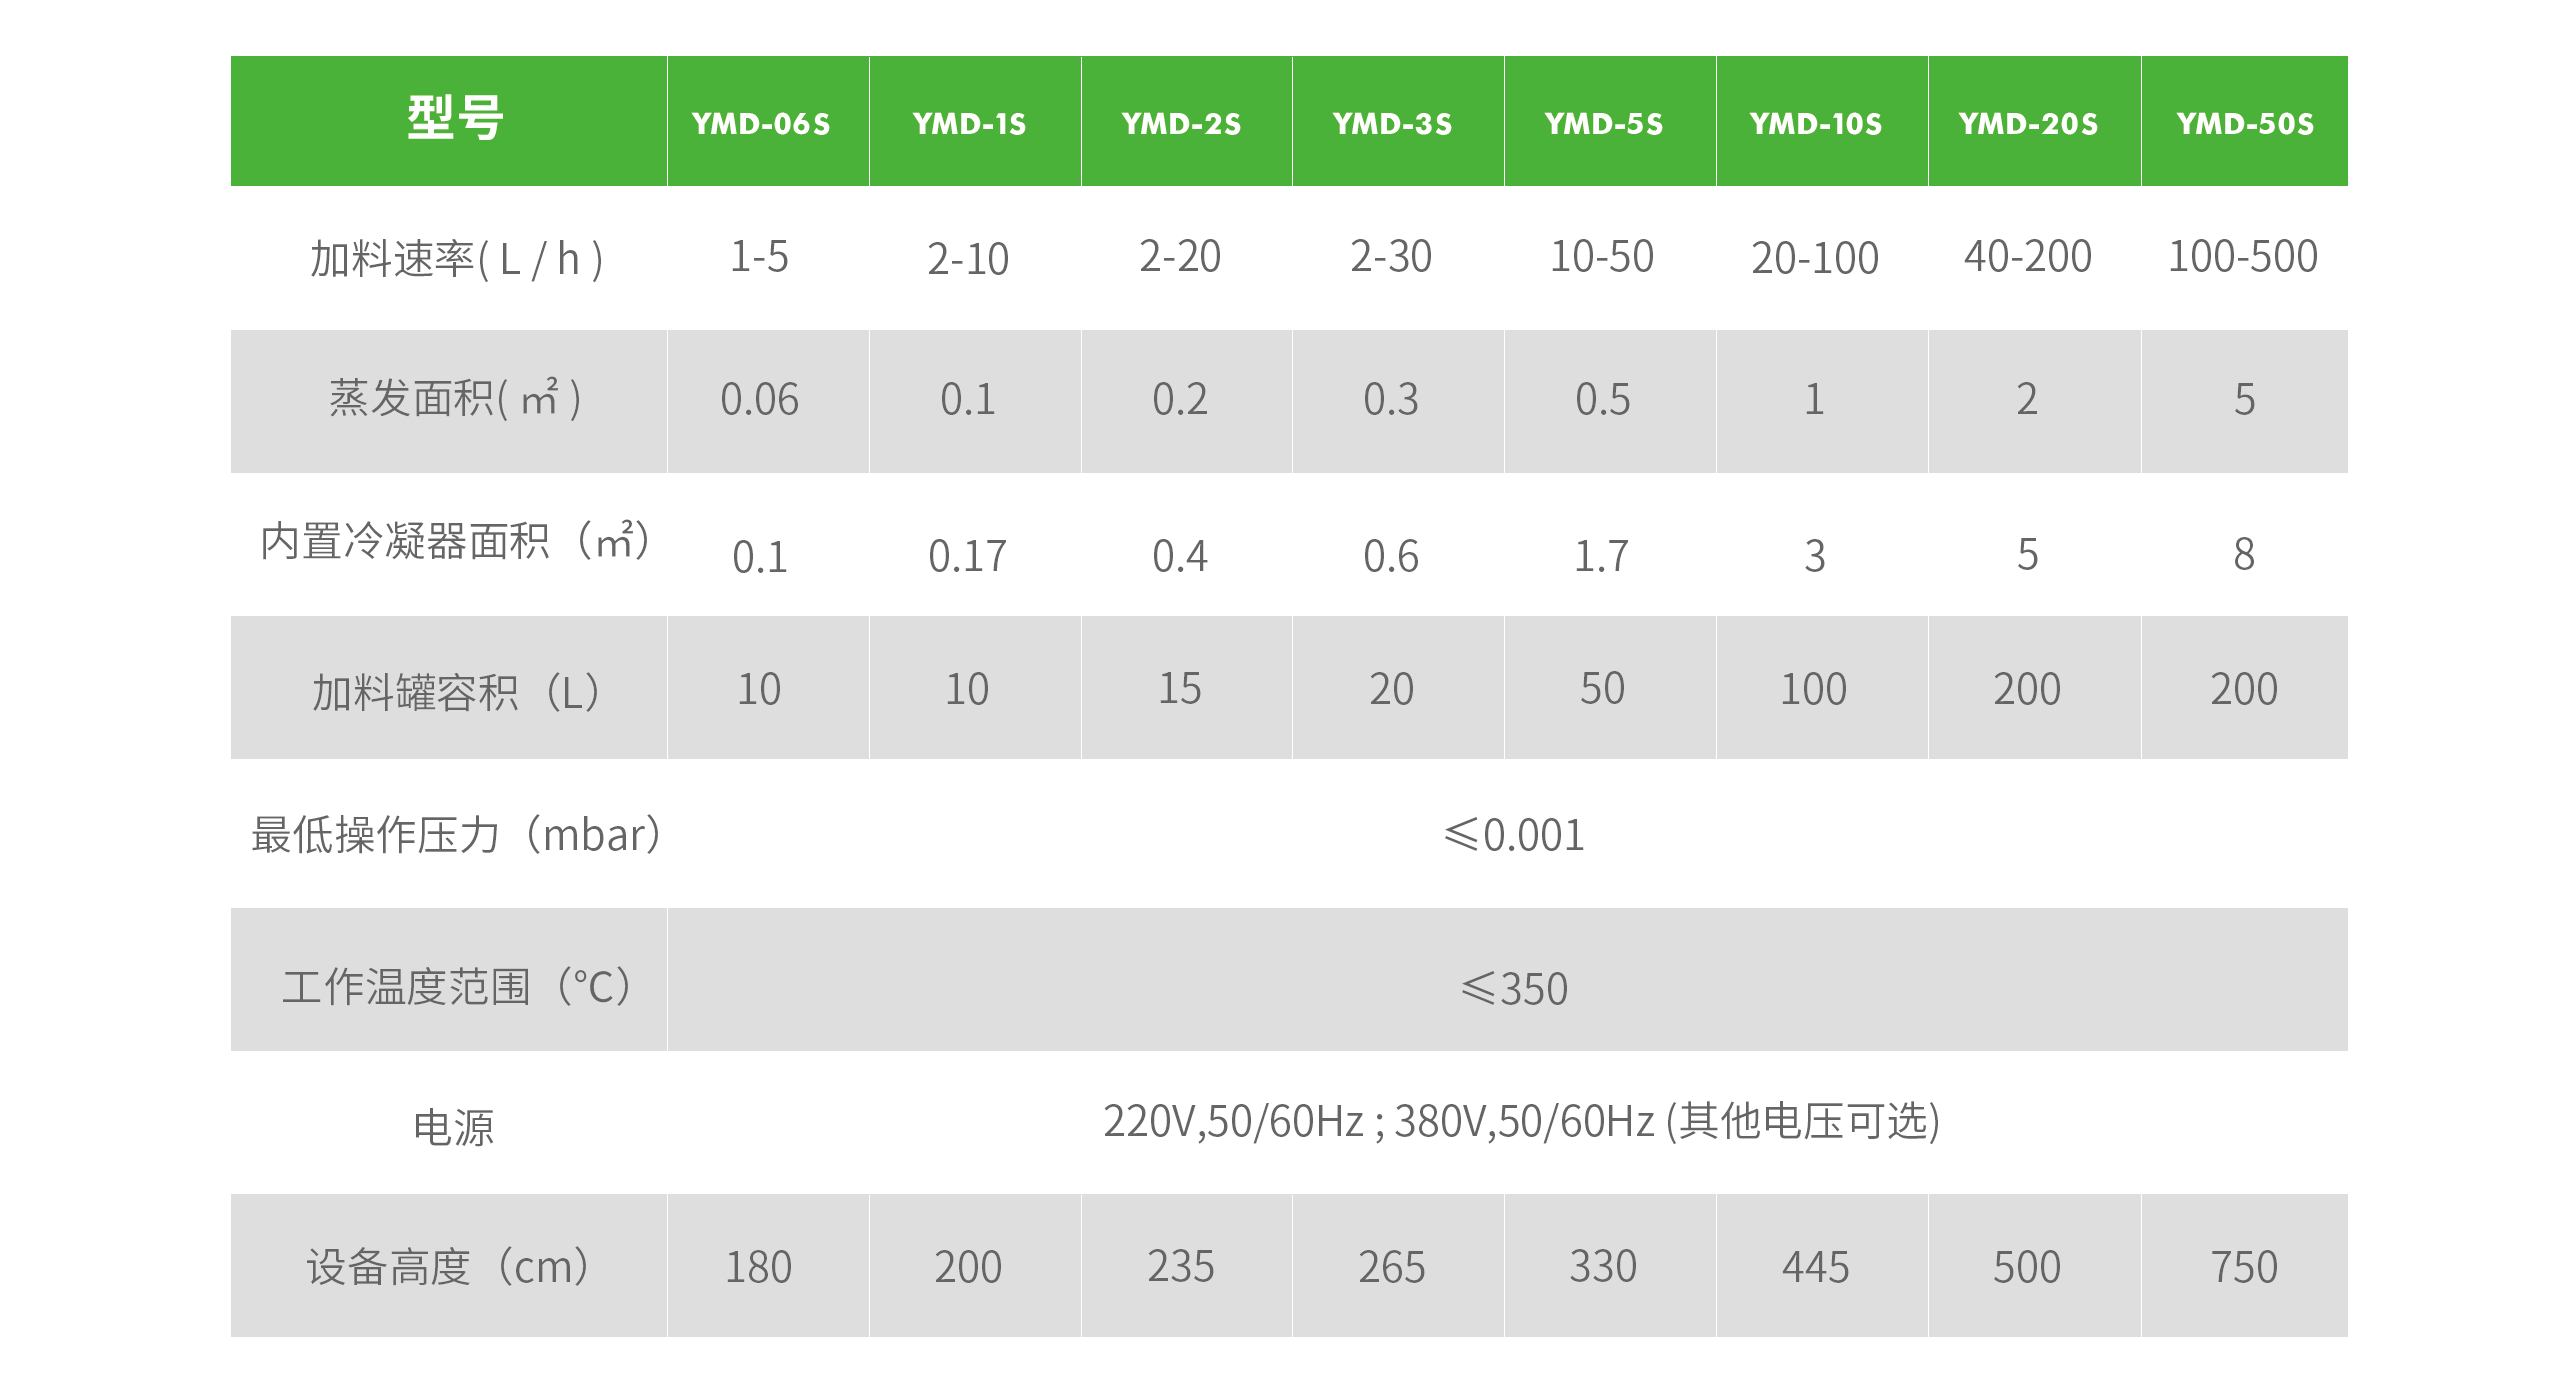The image size is (2560, 1396).
Task: Click the 最低操作压力 (mbar) row label
Action: coord(456,835)
